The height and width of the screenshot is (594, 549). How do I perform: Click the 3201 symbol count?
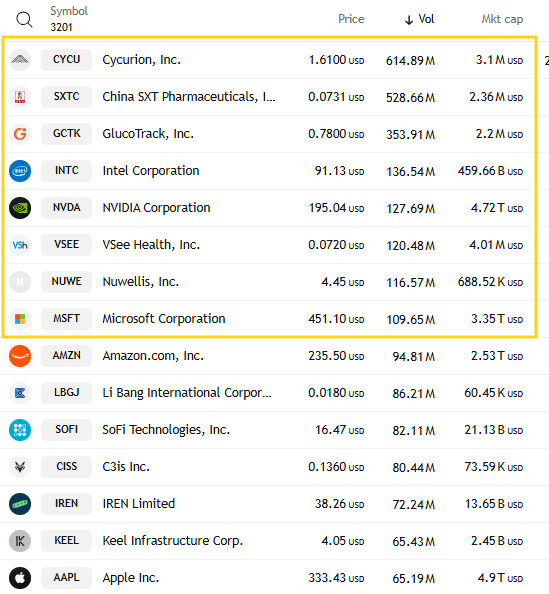click(61, 27)
